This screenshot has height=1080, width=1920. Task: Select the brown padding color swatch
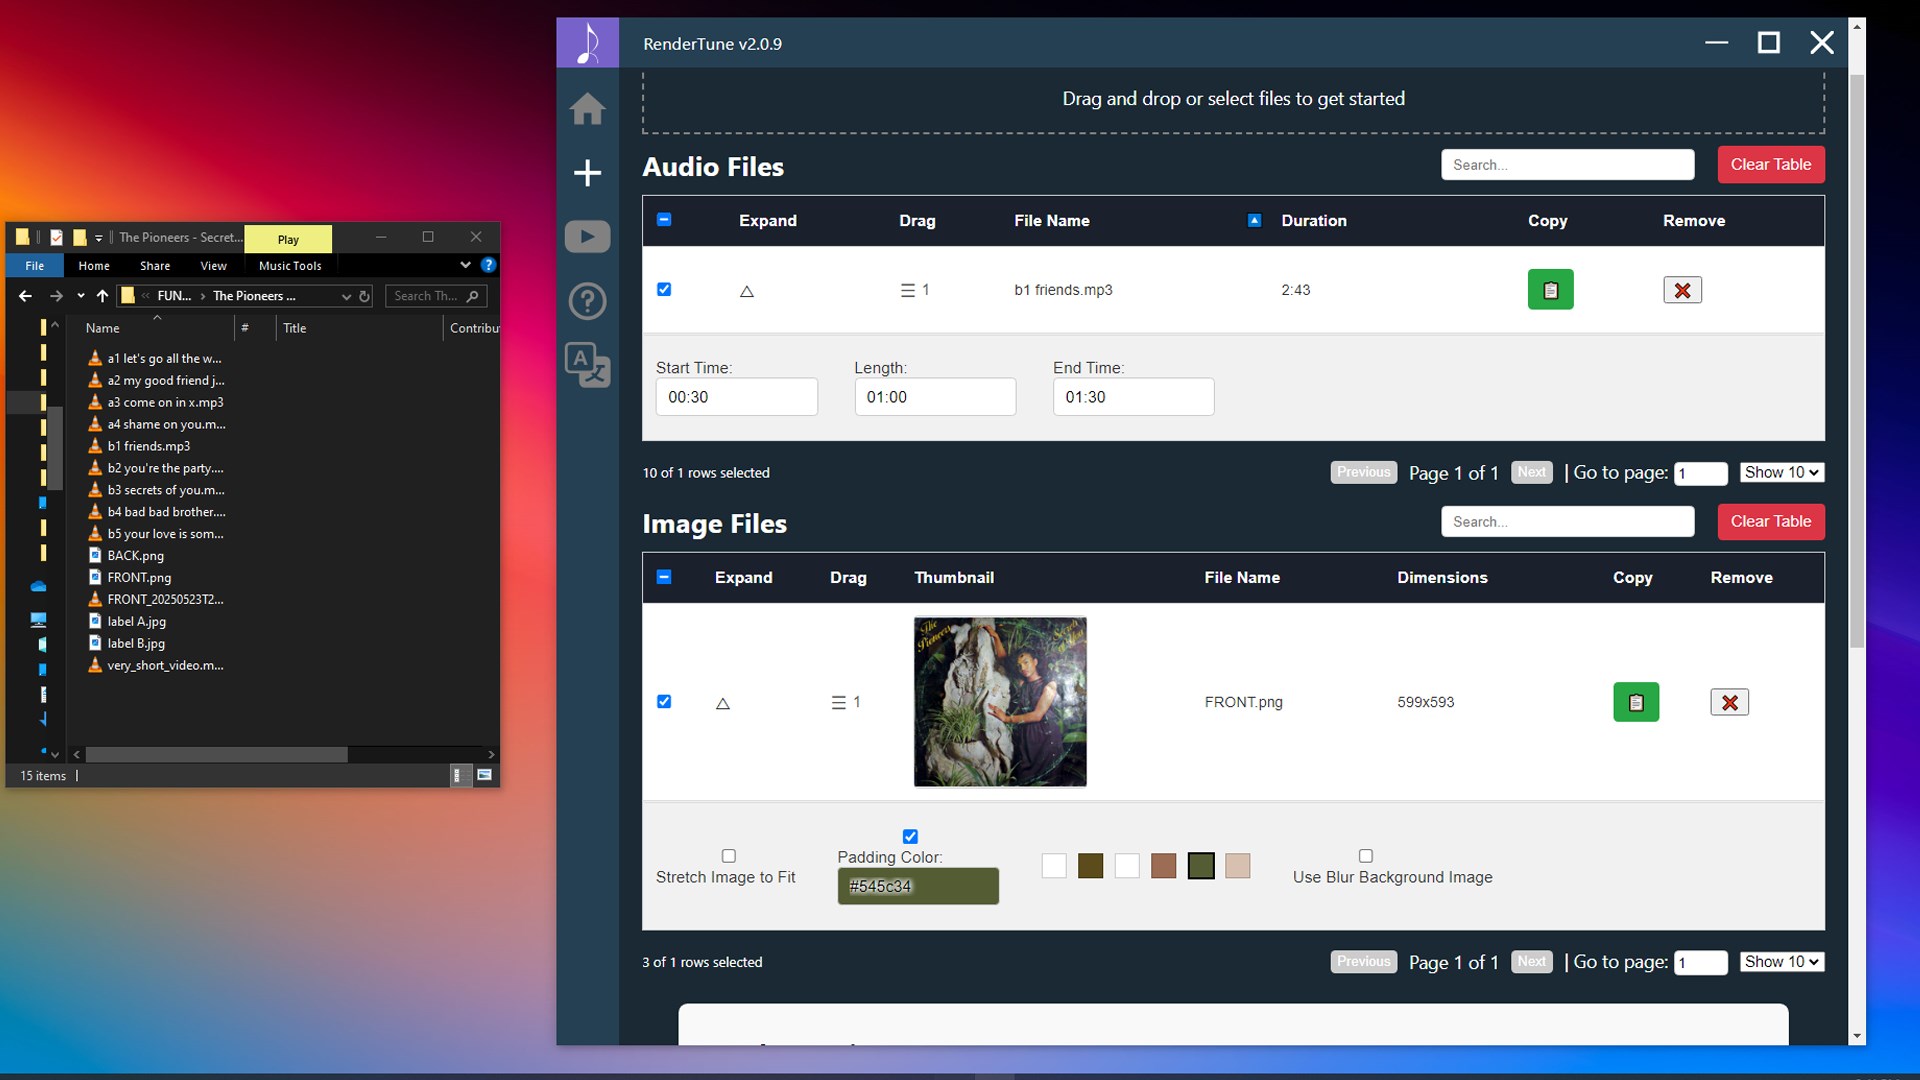click(x=1163, y=866)
